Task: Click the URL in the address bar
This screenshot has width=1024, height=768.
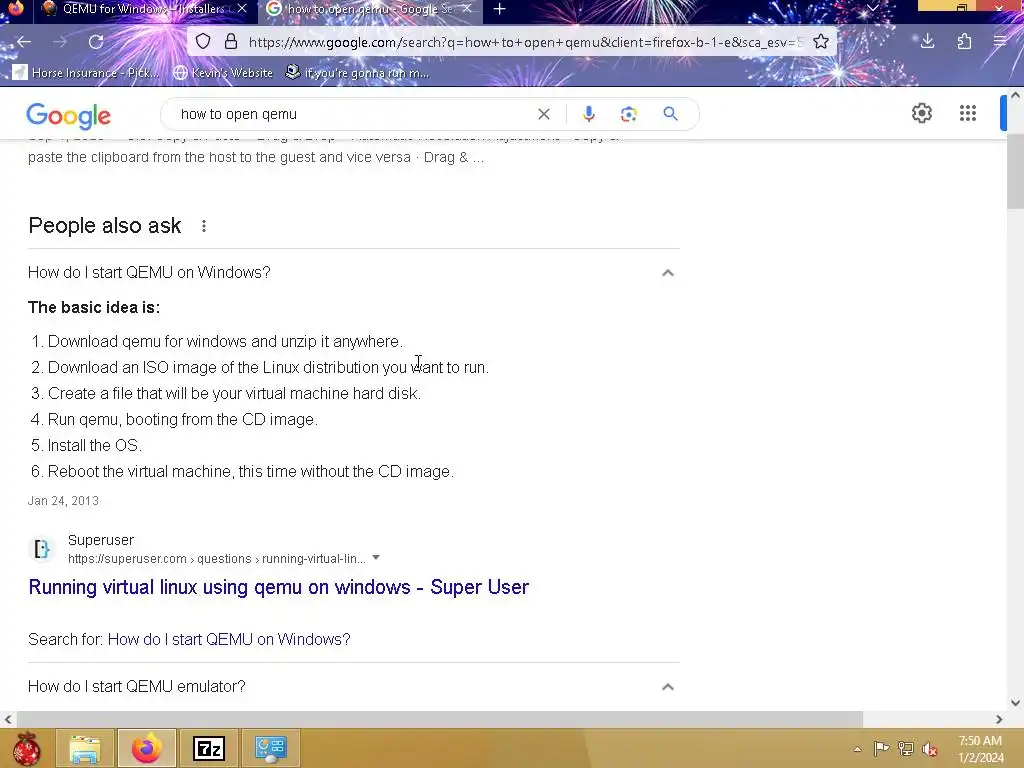Action: (526, 42)
